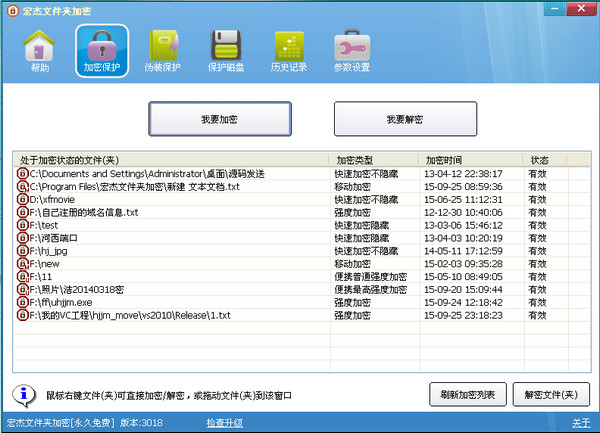The height and width of the screenshot is (433, 600).
Task: Click 刷新加密列表 refresh button
Action: (467, 393)
